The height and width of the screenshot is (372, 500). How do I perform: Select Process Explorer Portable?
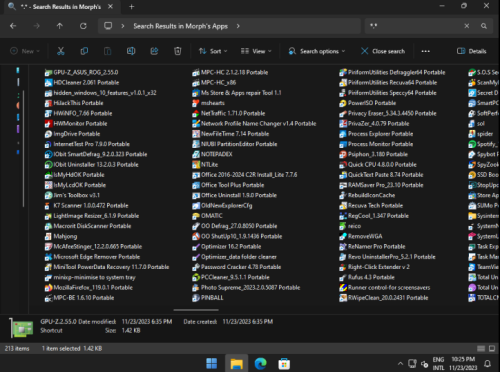[376, 134]
